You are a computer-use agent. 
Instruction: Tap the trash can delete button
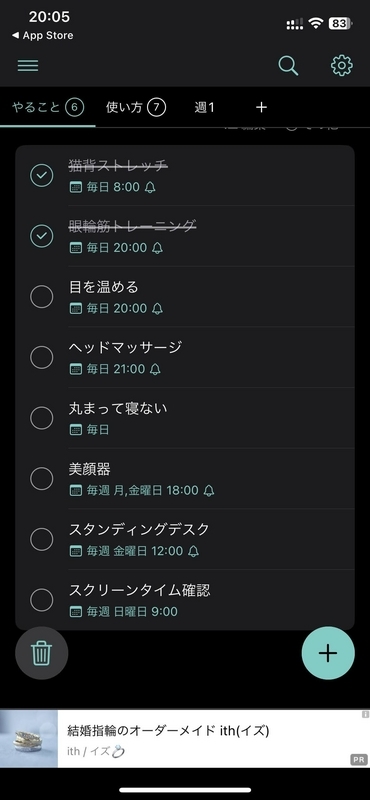click(41, 653)
